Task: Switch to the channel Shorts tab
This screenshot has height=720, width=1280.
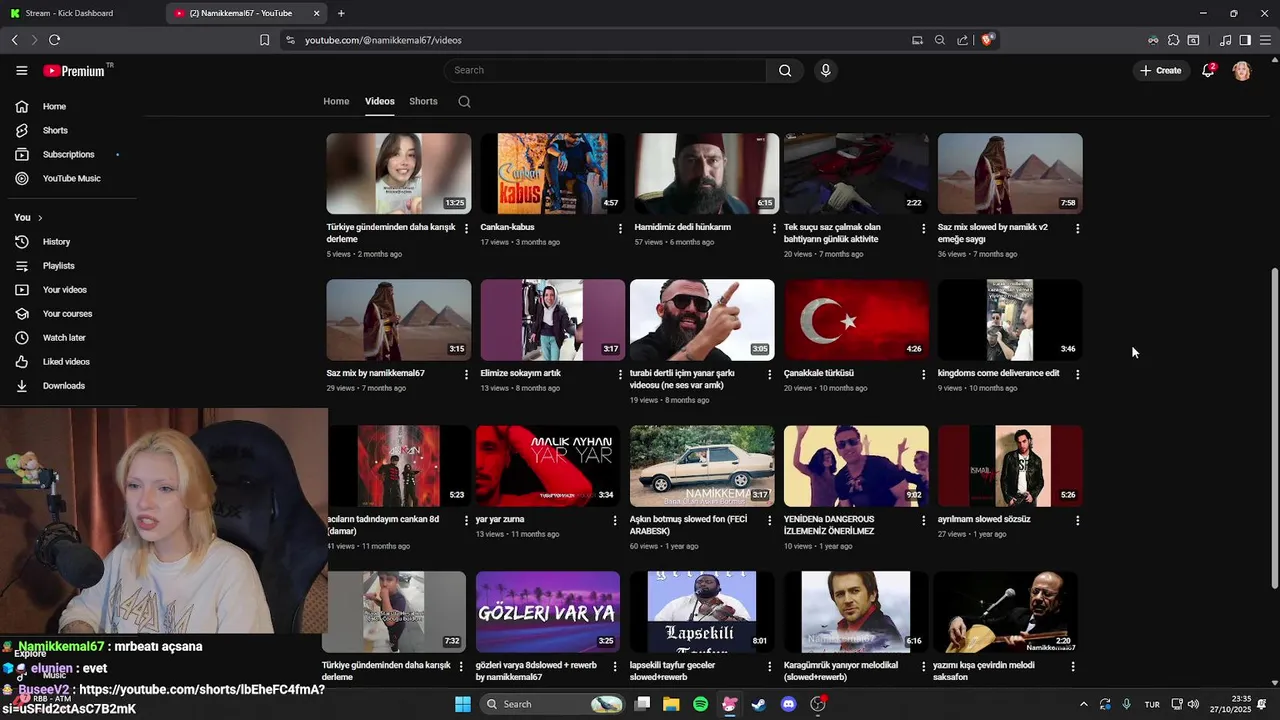Action: [x=423, y=101]
